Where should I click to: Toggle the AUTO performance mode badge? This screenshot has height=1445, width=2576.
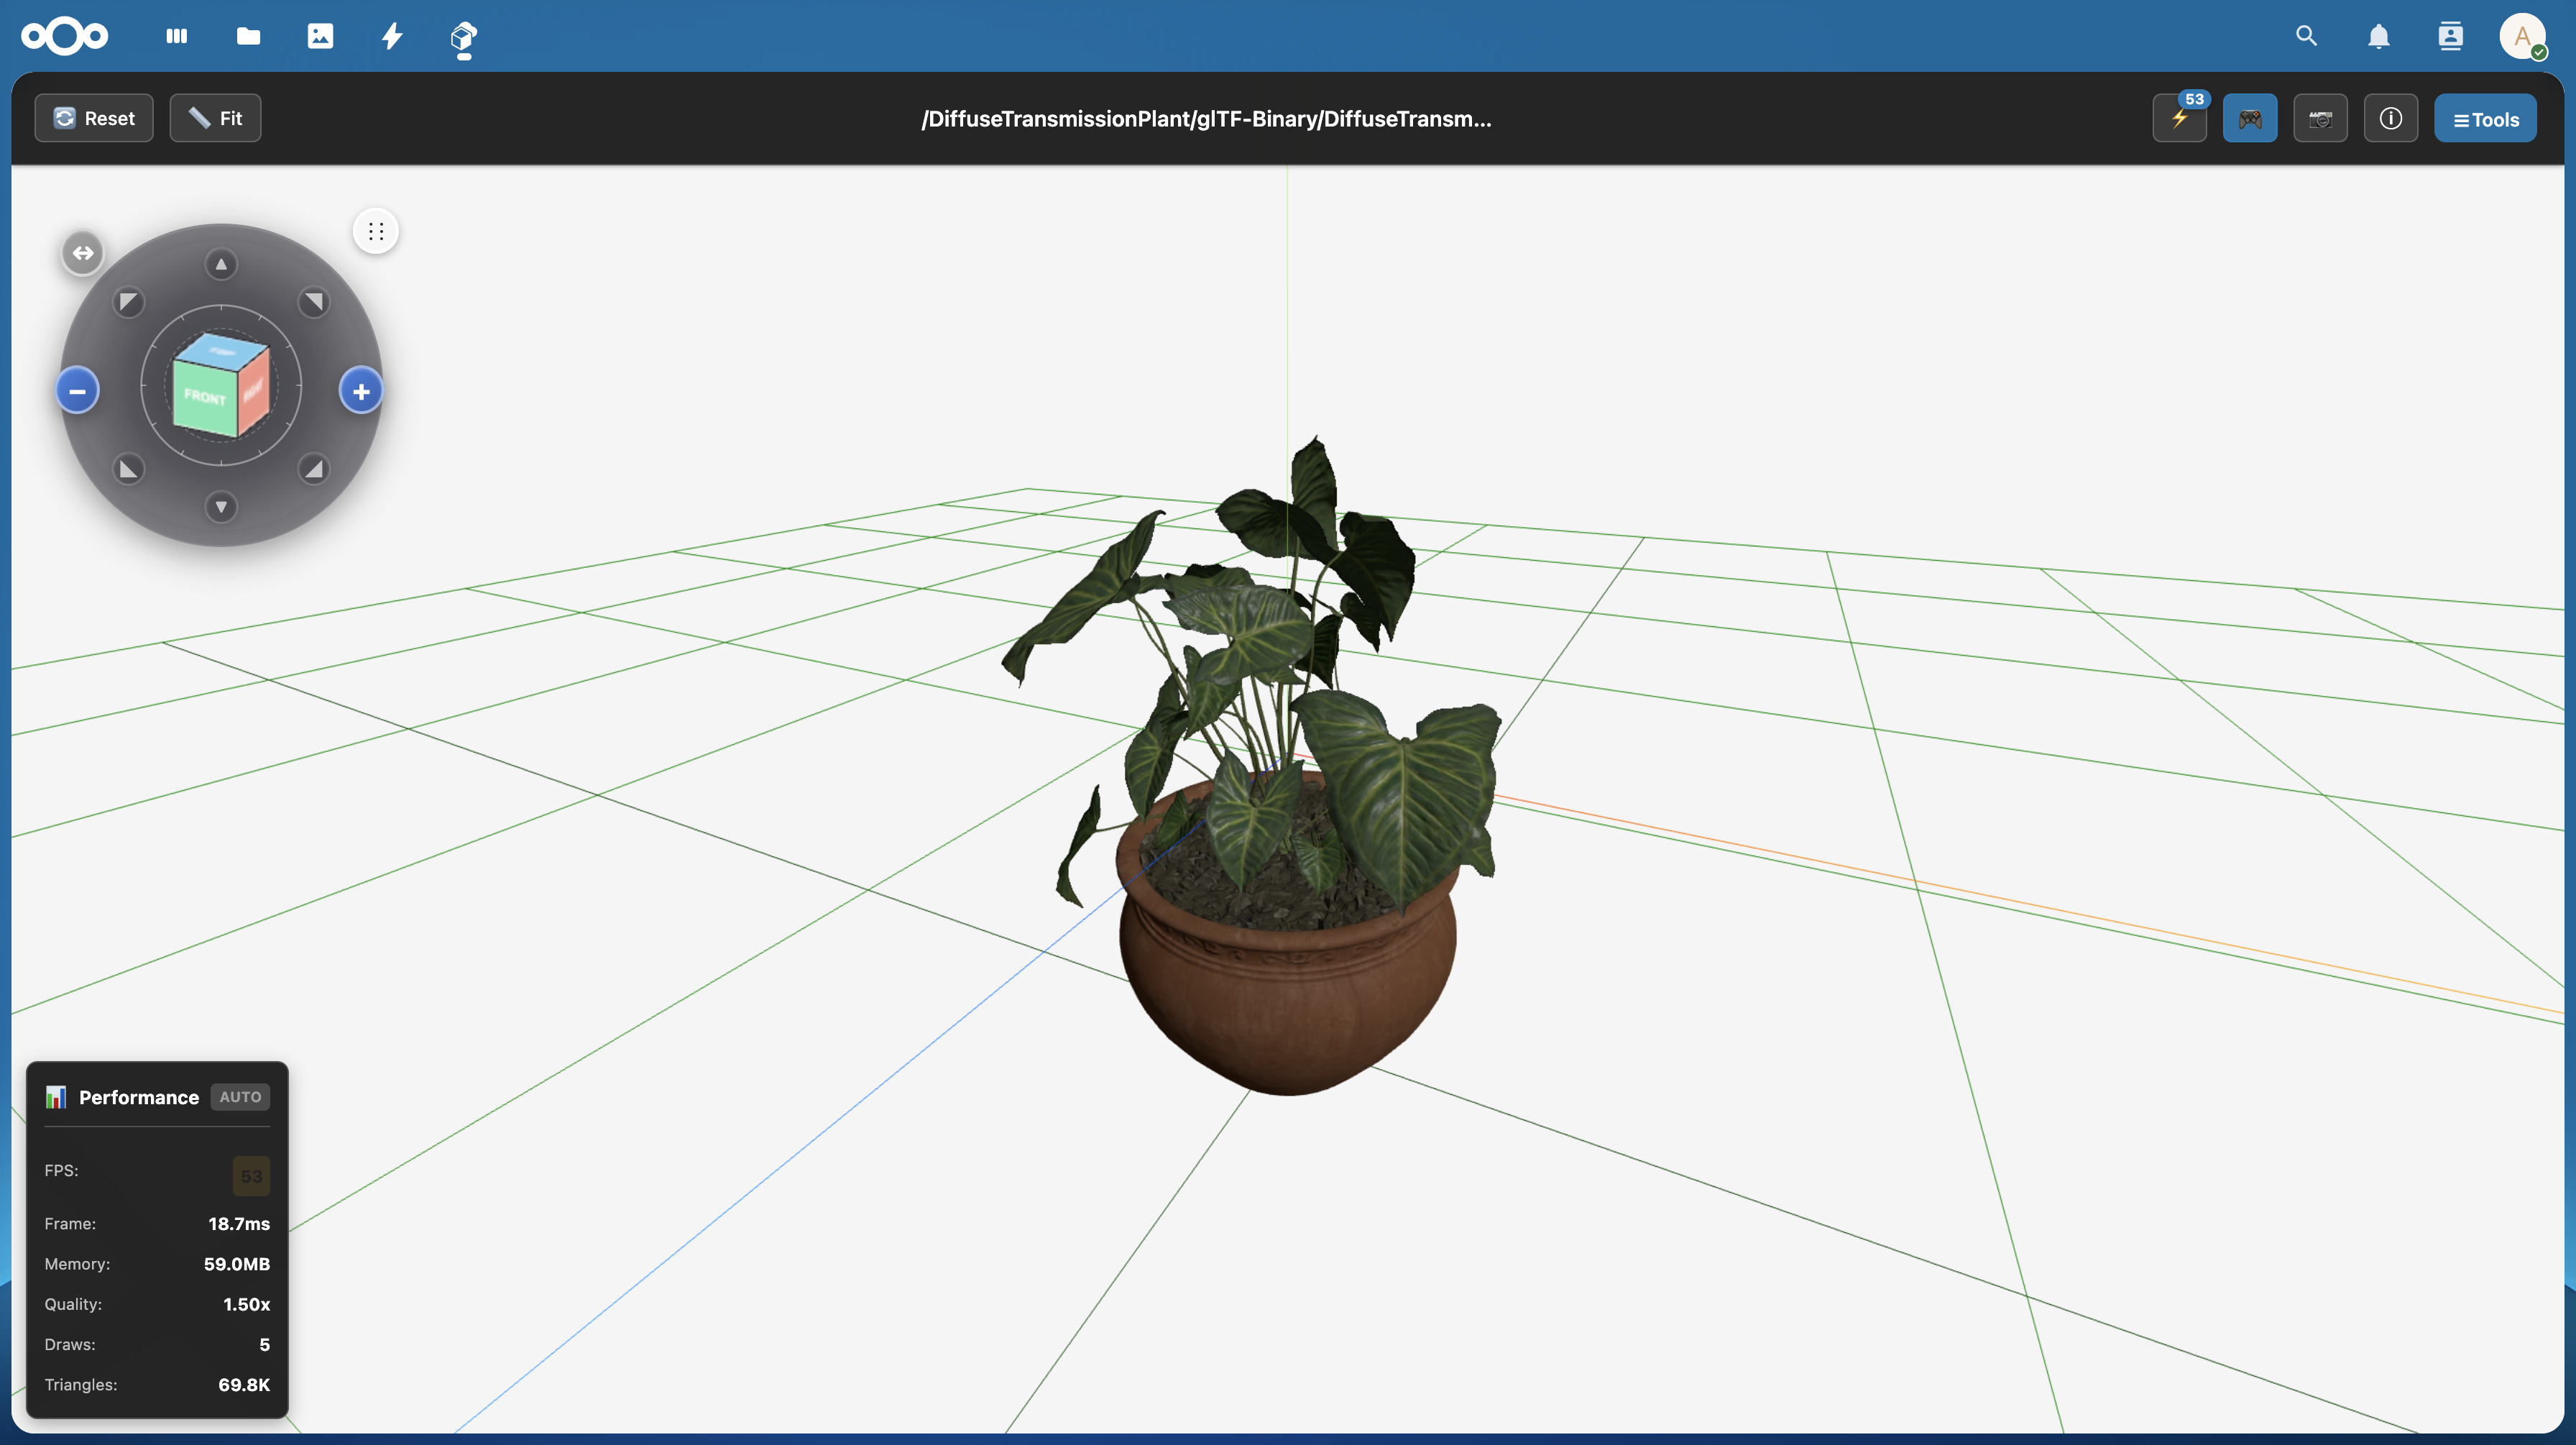click(x=240, y=1097)
